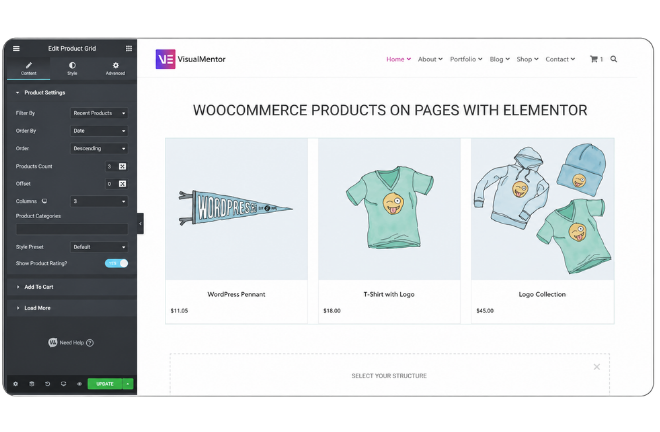660x432 pixels.
Task: Open the About menu item
Action: pyautogui.click(x=430, y=59)
